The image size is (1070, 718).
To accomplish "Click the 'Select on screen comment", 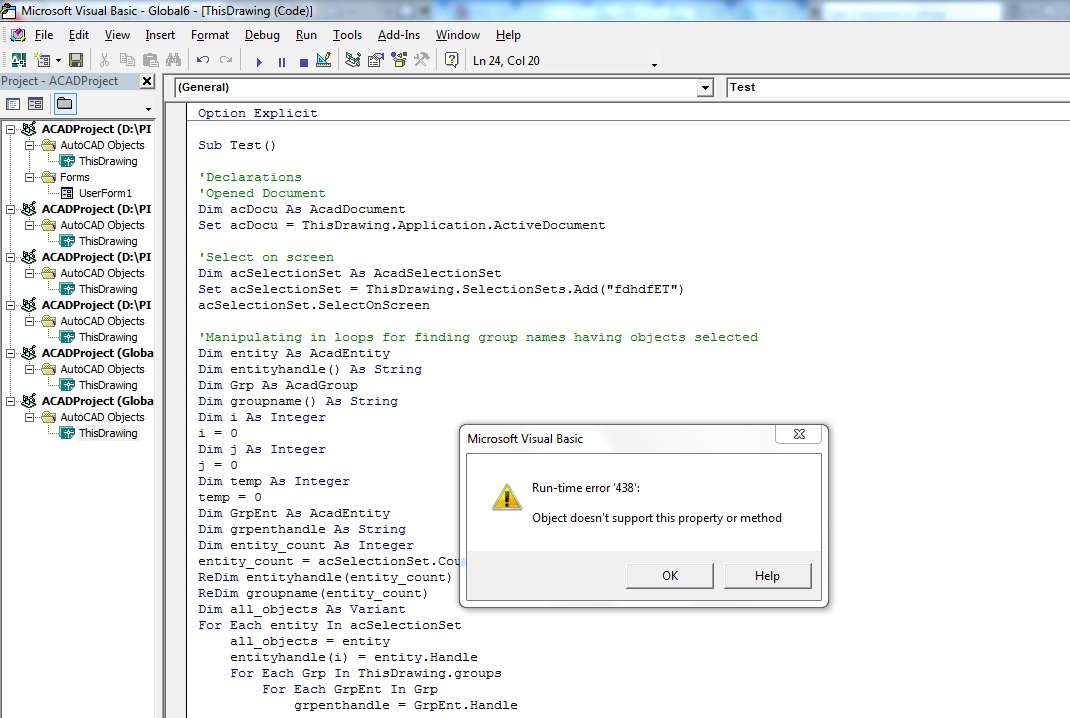I will (266, 257).
